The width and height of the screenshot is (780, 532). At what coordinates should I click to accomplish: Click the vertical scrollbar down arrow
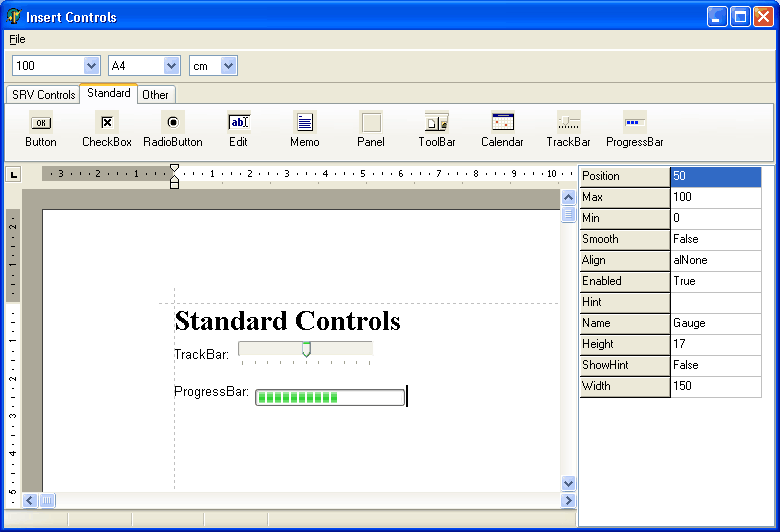(569, 483)
